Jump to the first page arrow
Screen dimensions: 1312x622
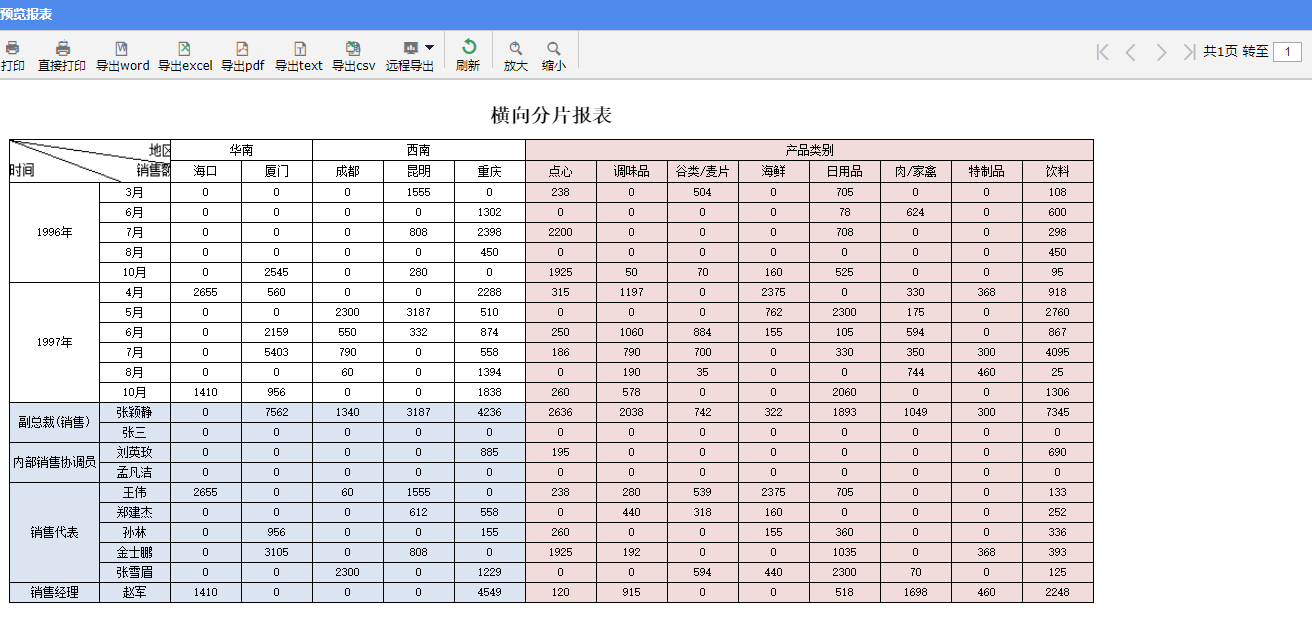pos(1103,52)
